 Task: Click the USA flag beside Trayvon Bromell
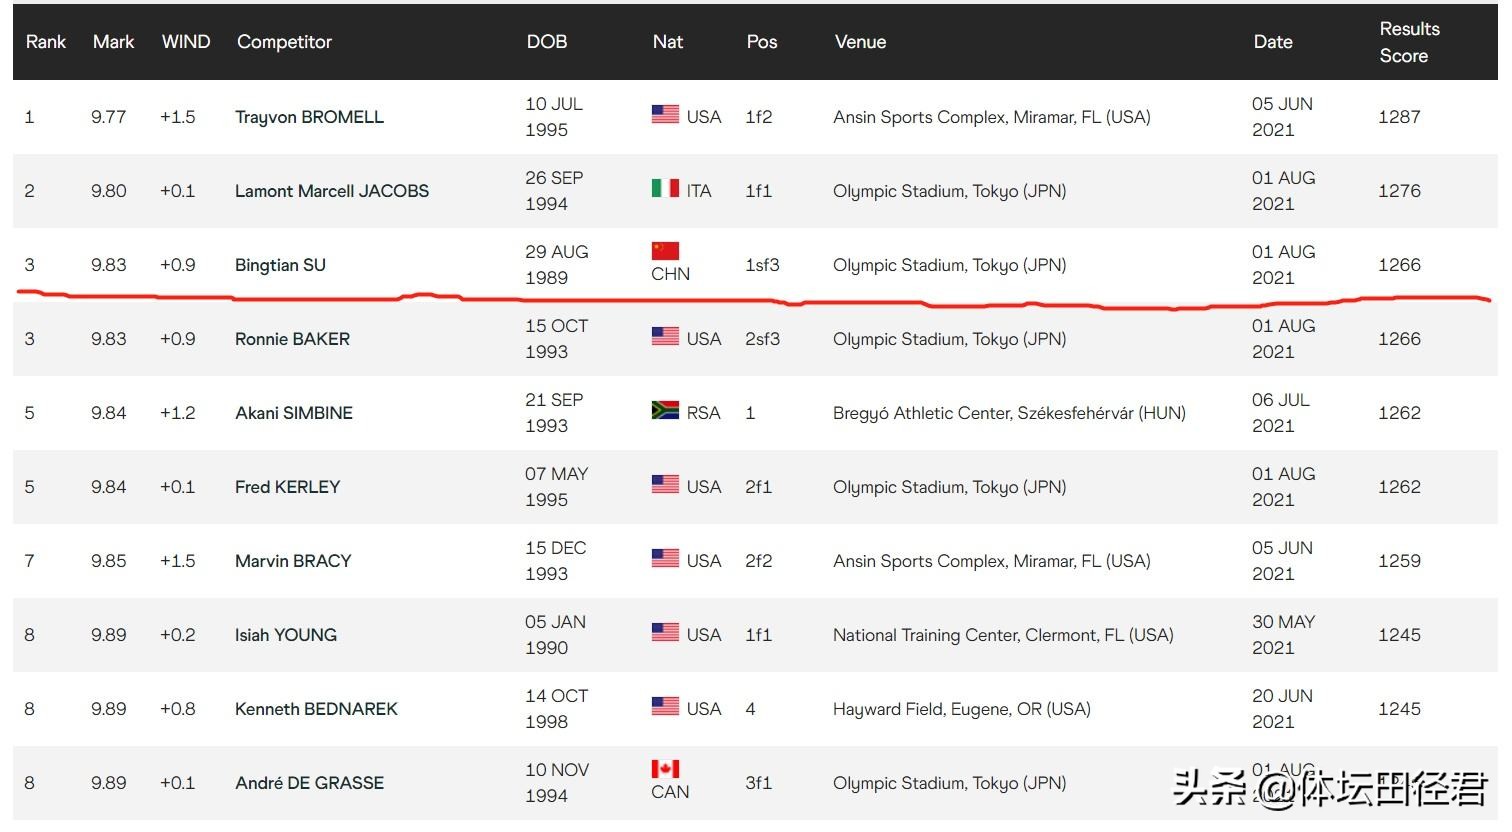[665, 115]
